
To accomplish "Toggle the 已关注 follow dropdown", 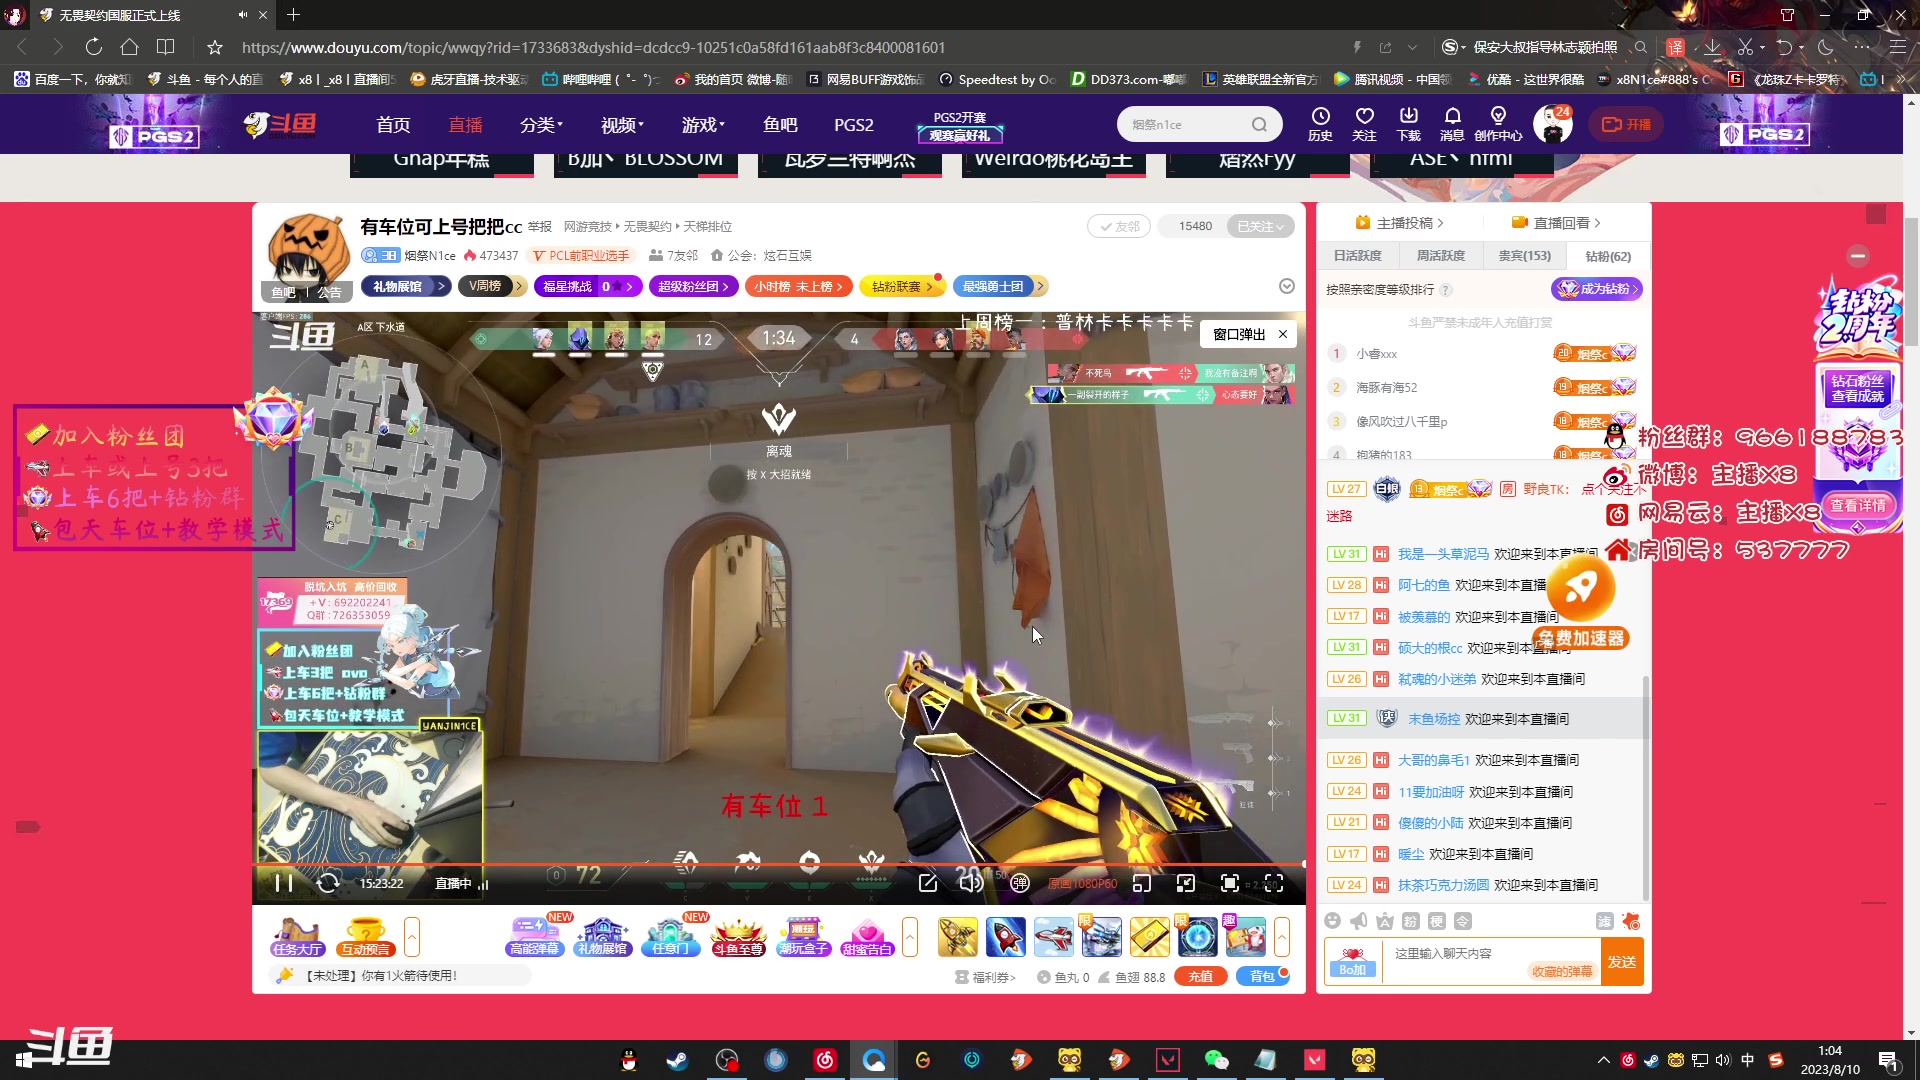I will coord(1260,226).
